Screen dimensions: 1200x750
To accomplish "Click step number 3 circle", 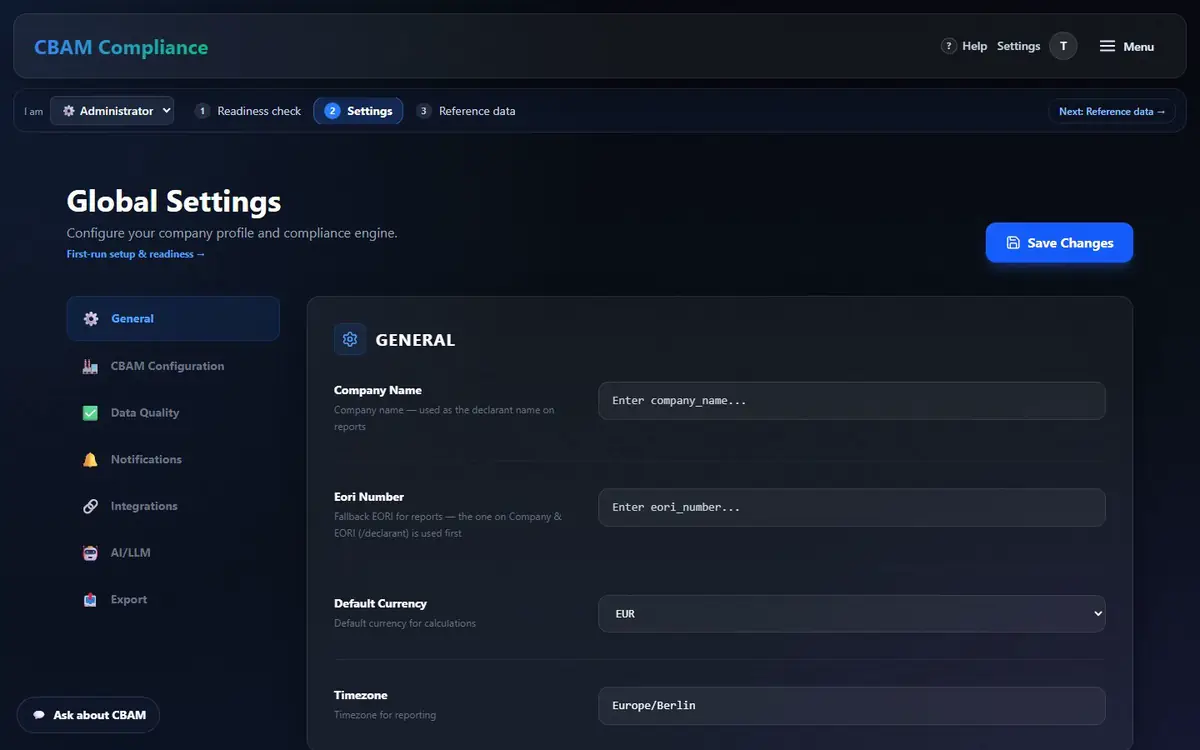I will pyautogui.click(x=424, y=111).
